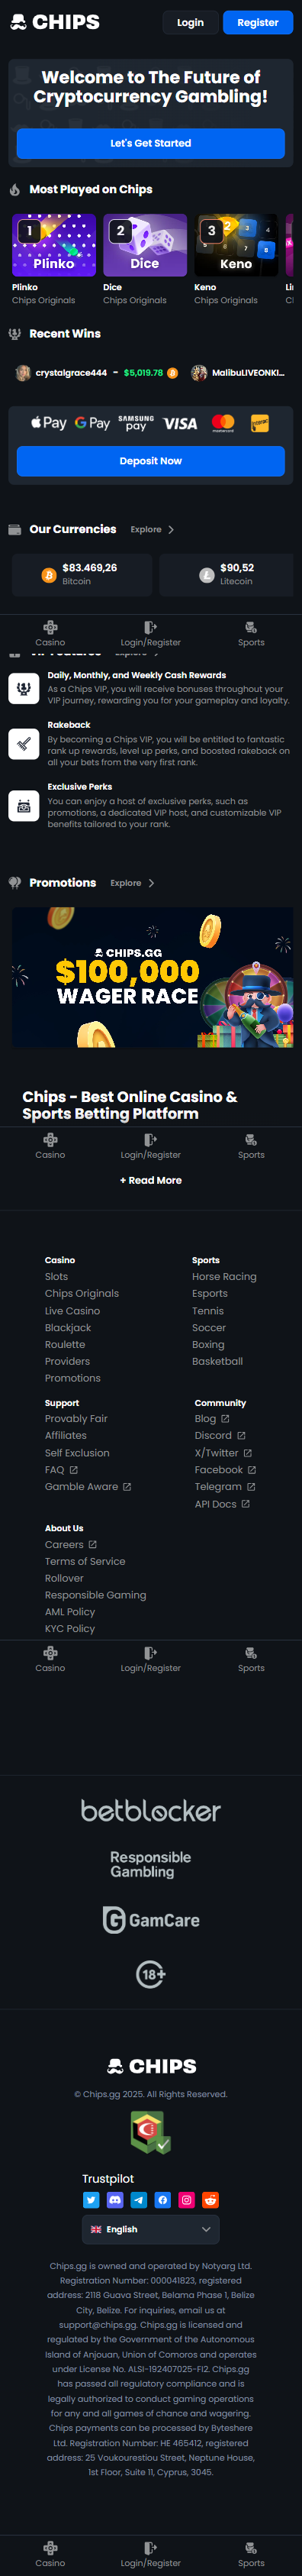Open the Reddit social icon in footer

coord(210,2199)
